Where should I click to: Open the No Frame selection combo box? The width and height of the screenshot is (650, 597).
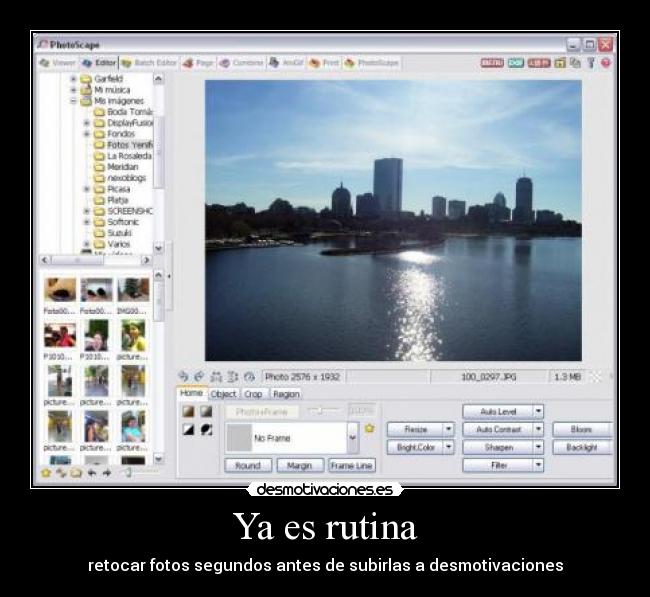click(292, 438)
